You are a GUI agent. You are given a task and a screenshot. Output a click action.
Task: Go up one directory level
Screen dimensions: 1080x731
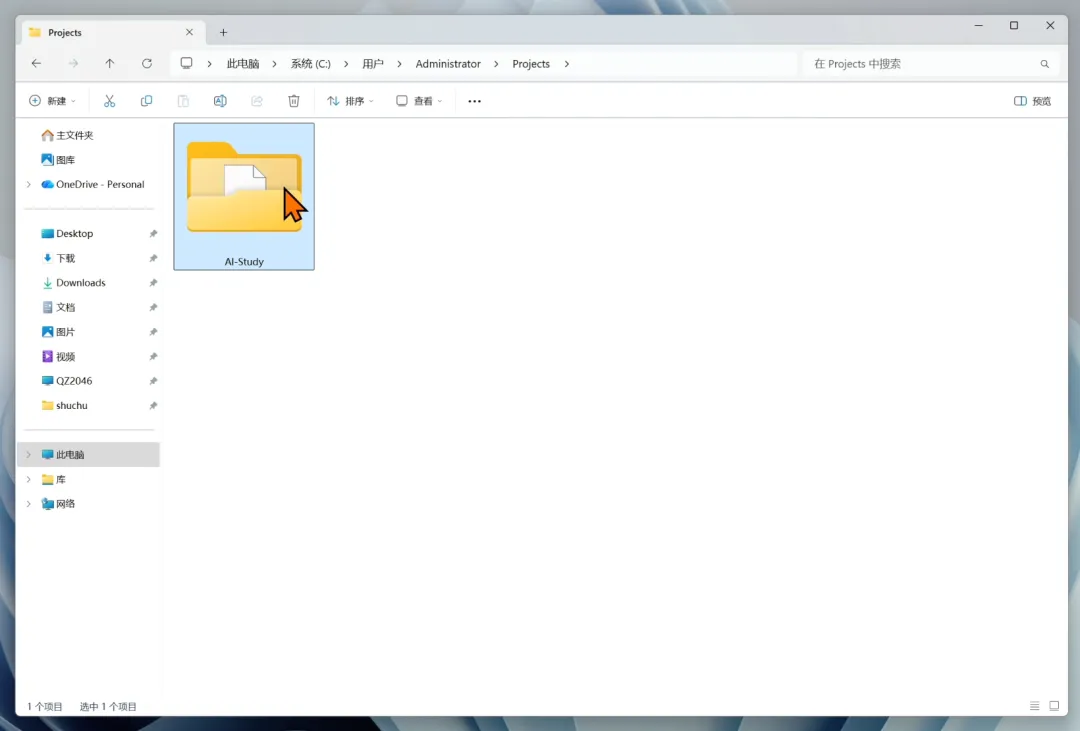click(110, 63)
